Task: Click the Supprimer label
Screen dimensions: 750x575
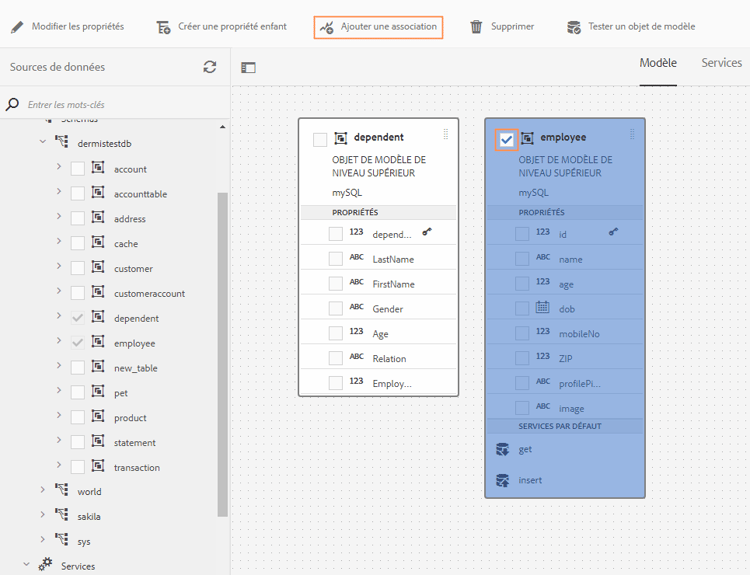Action: 512,27
